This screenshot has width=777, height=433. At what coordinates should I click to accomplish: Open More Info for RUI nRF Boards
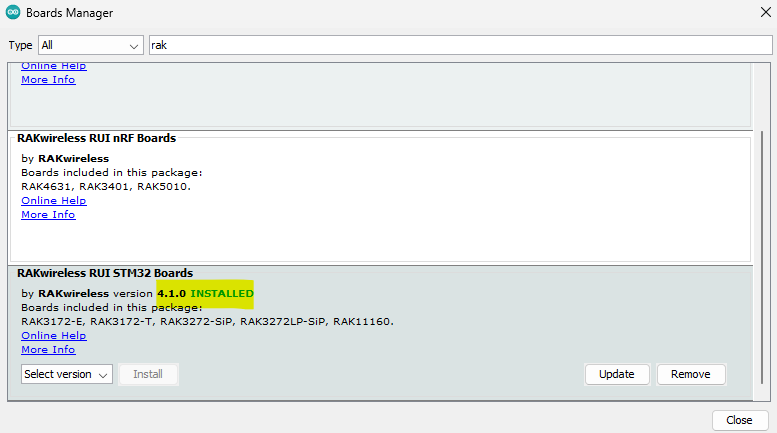48,215
